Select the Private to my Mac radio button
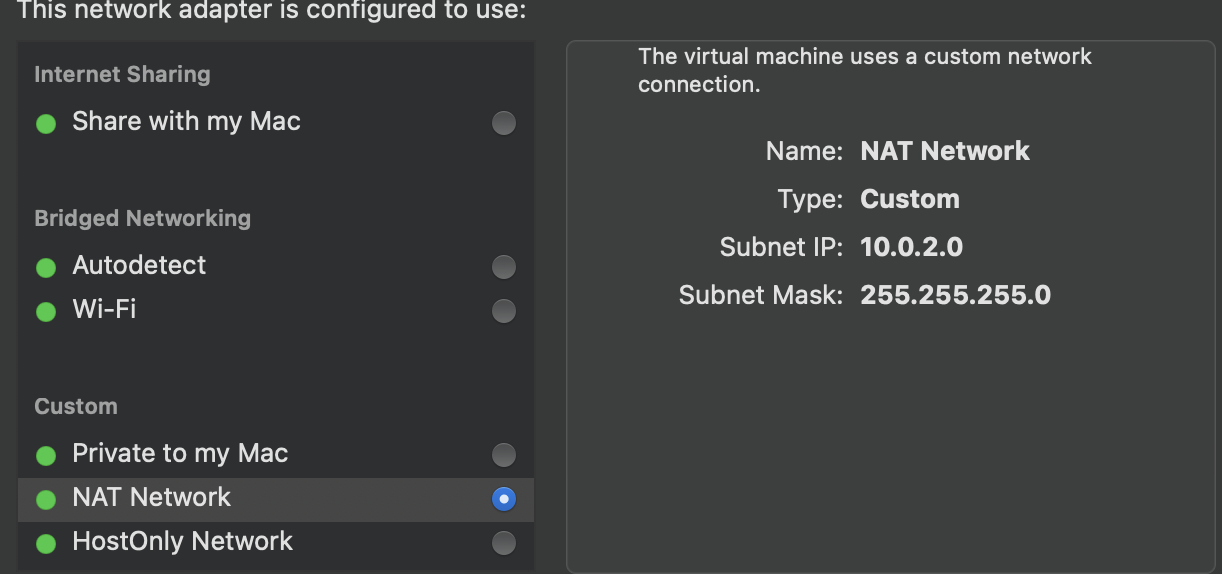Viewport: 1222px width, 574px height. coord(504,455)
